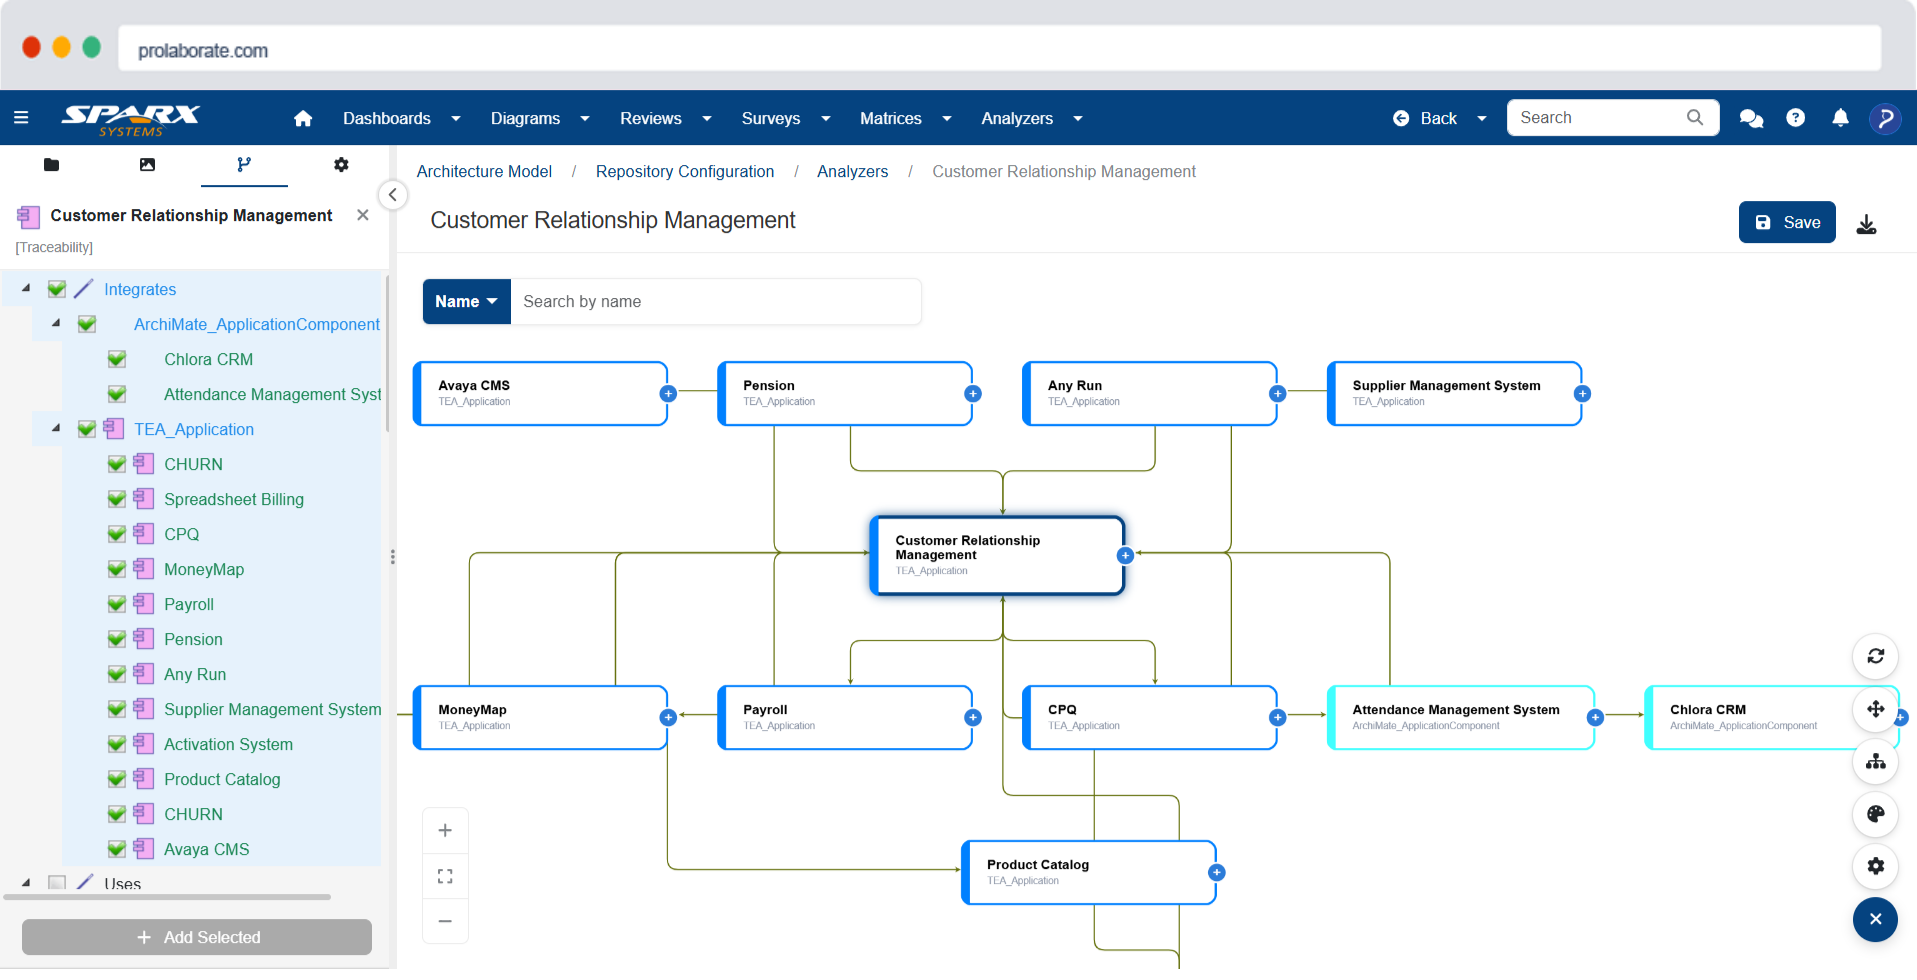Go to the home page icon
Viewport: 1917px width, 980px height.
pos(303,118)
